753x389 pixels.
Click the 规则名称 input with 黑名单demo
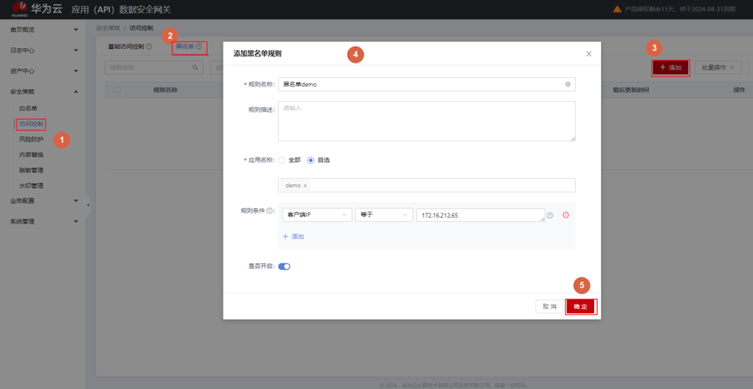426,84
